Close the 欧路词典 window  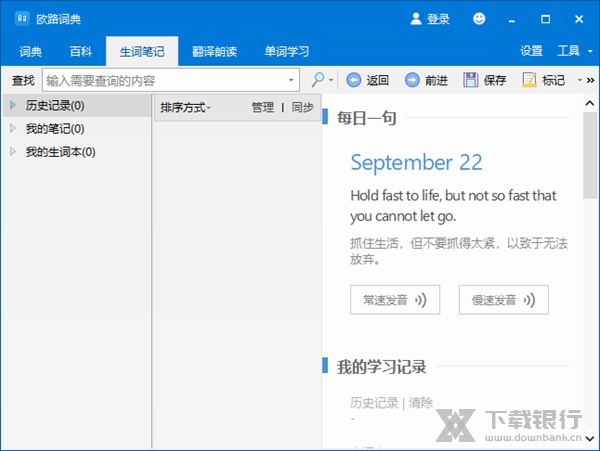pos(579,19)
